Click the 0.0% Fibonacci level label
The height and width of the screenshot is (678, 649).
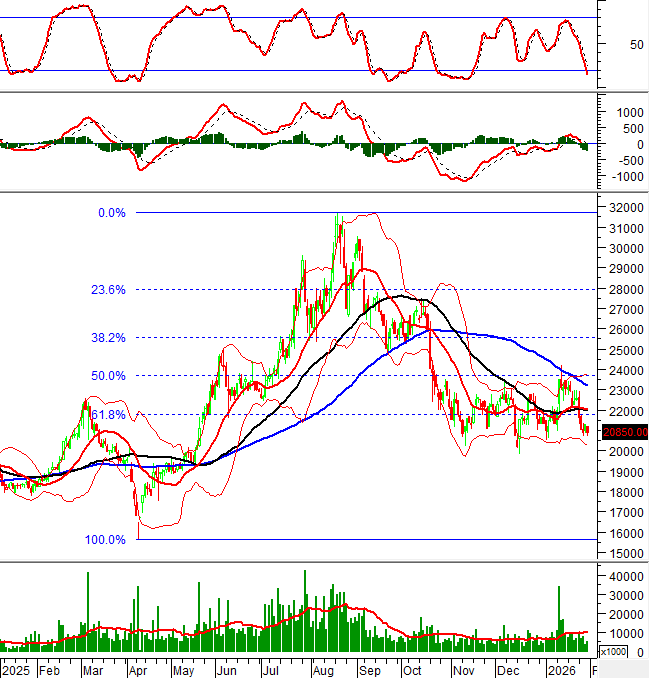(x=111, y=213)
